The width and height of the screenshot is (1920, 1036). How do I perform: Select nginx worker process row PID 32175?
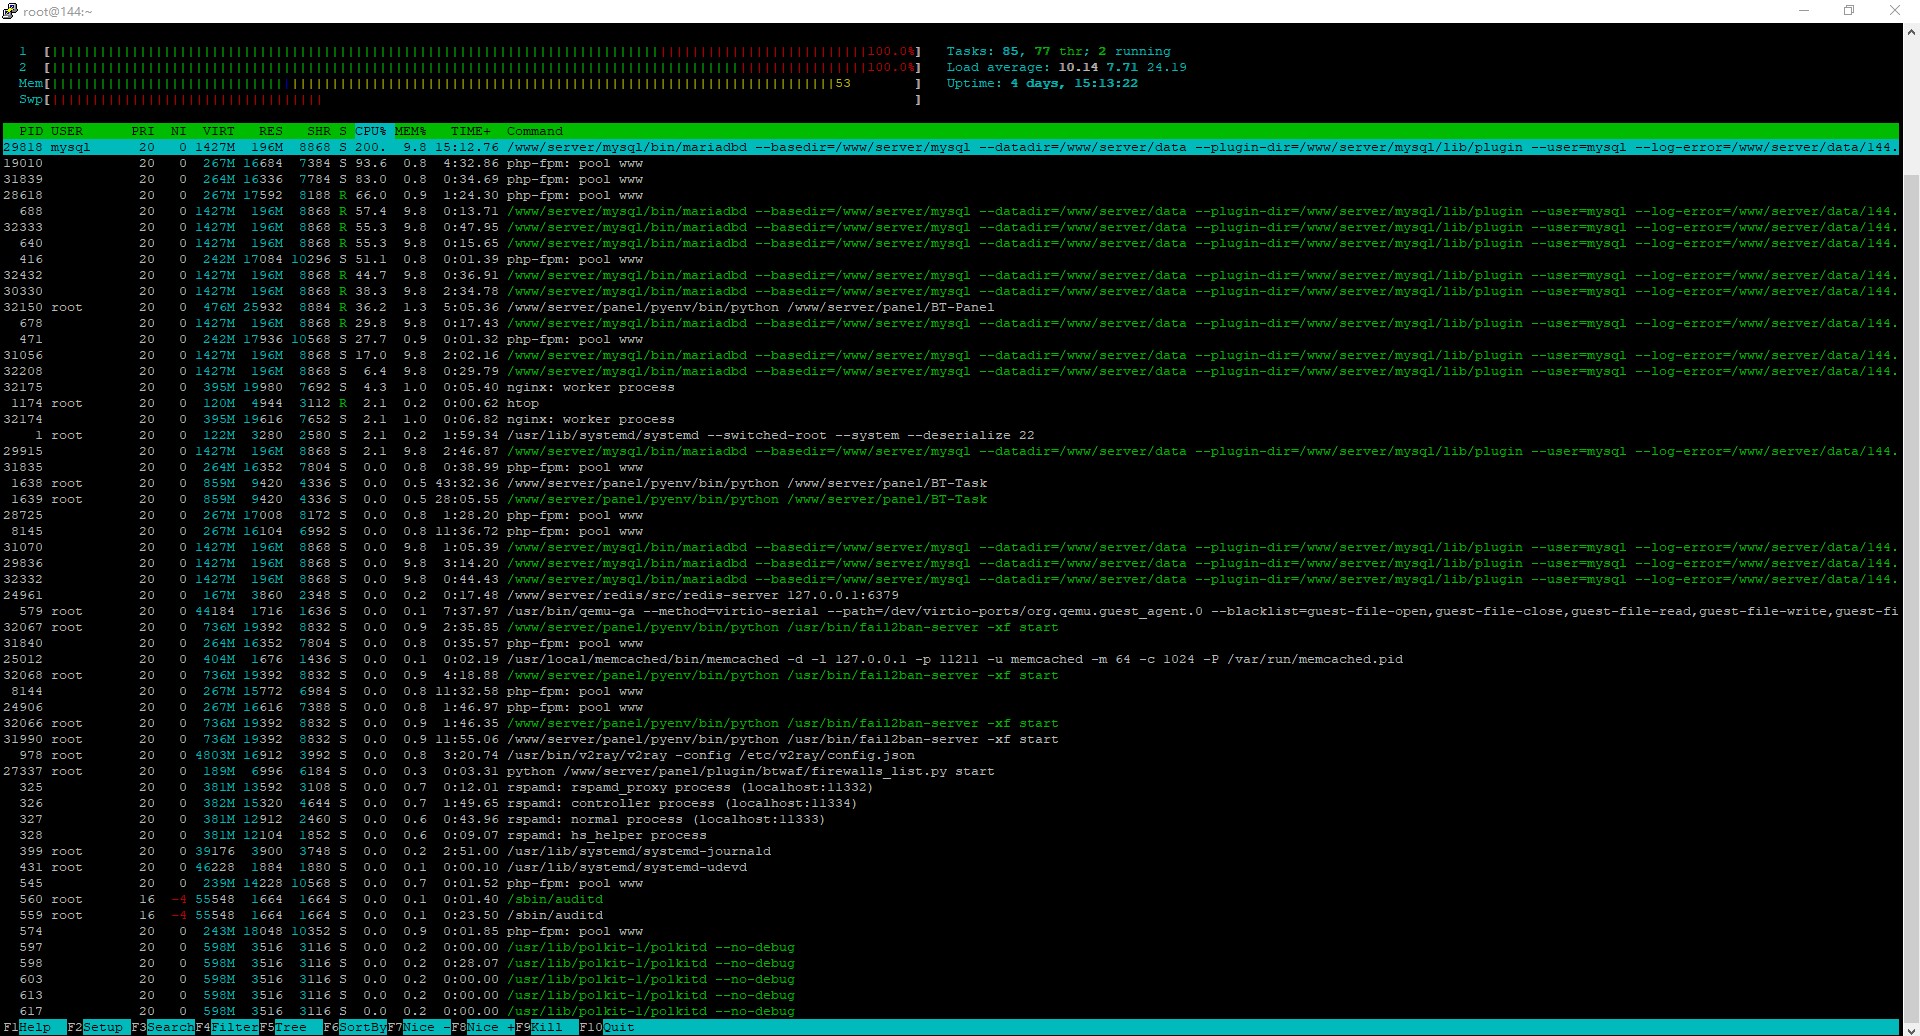950,387
